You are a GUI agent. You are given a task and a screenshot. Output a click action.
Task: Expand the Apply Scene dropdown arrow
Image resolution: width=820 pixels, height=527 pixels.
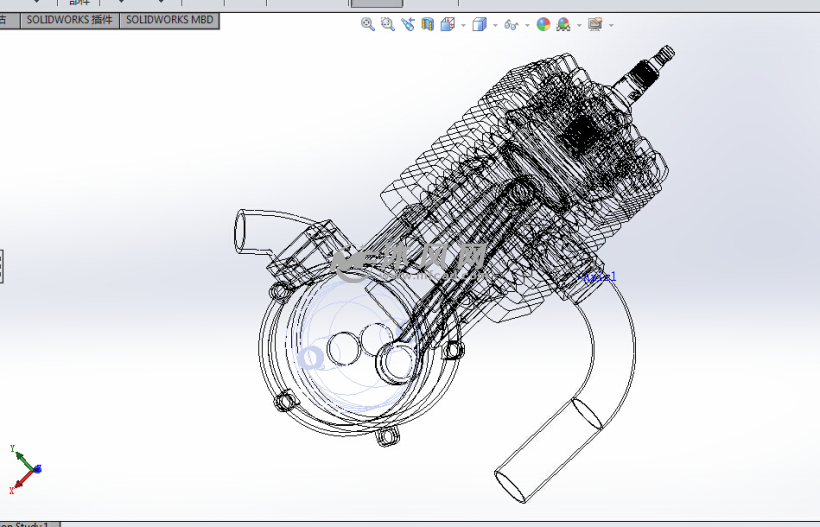578,26
